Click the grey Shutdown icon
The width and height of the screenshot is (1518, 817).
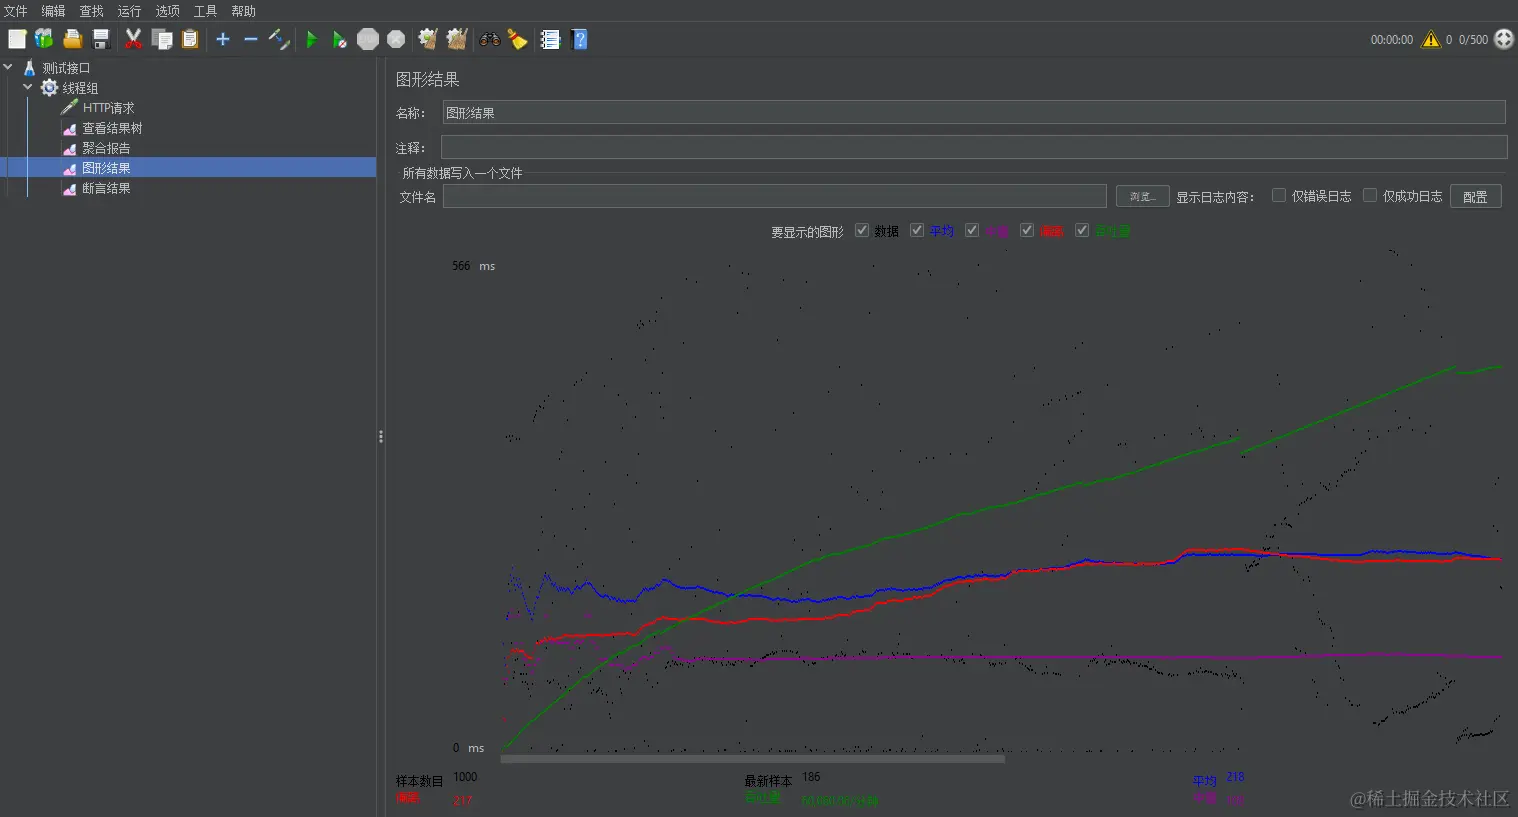coord(396,39)
